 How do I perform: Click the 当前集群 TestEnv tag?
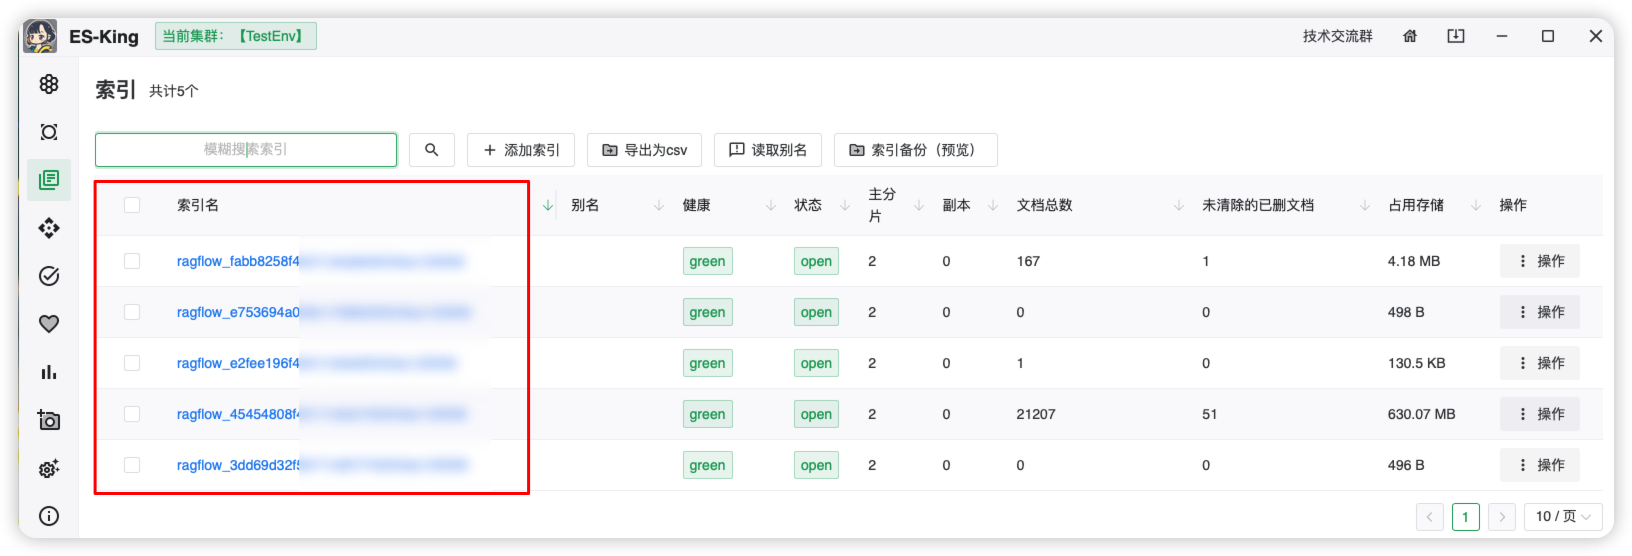[x=236, y=36]
